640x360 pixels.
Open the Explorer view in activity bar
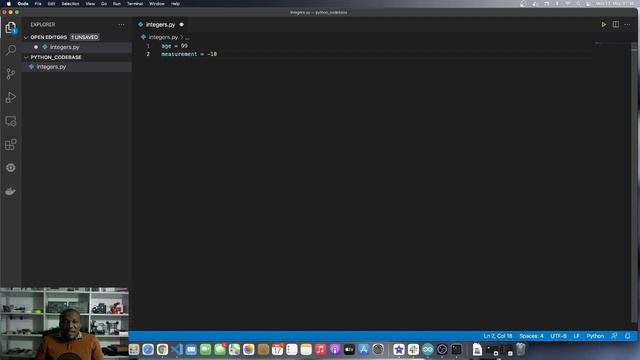click(11, 27)
